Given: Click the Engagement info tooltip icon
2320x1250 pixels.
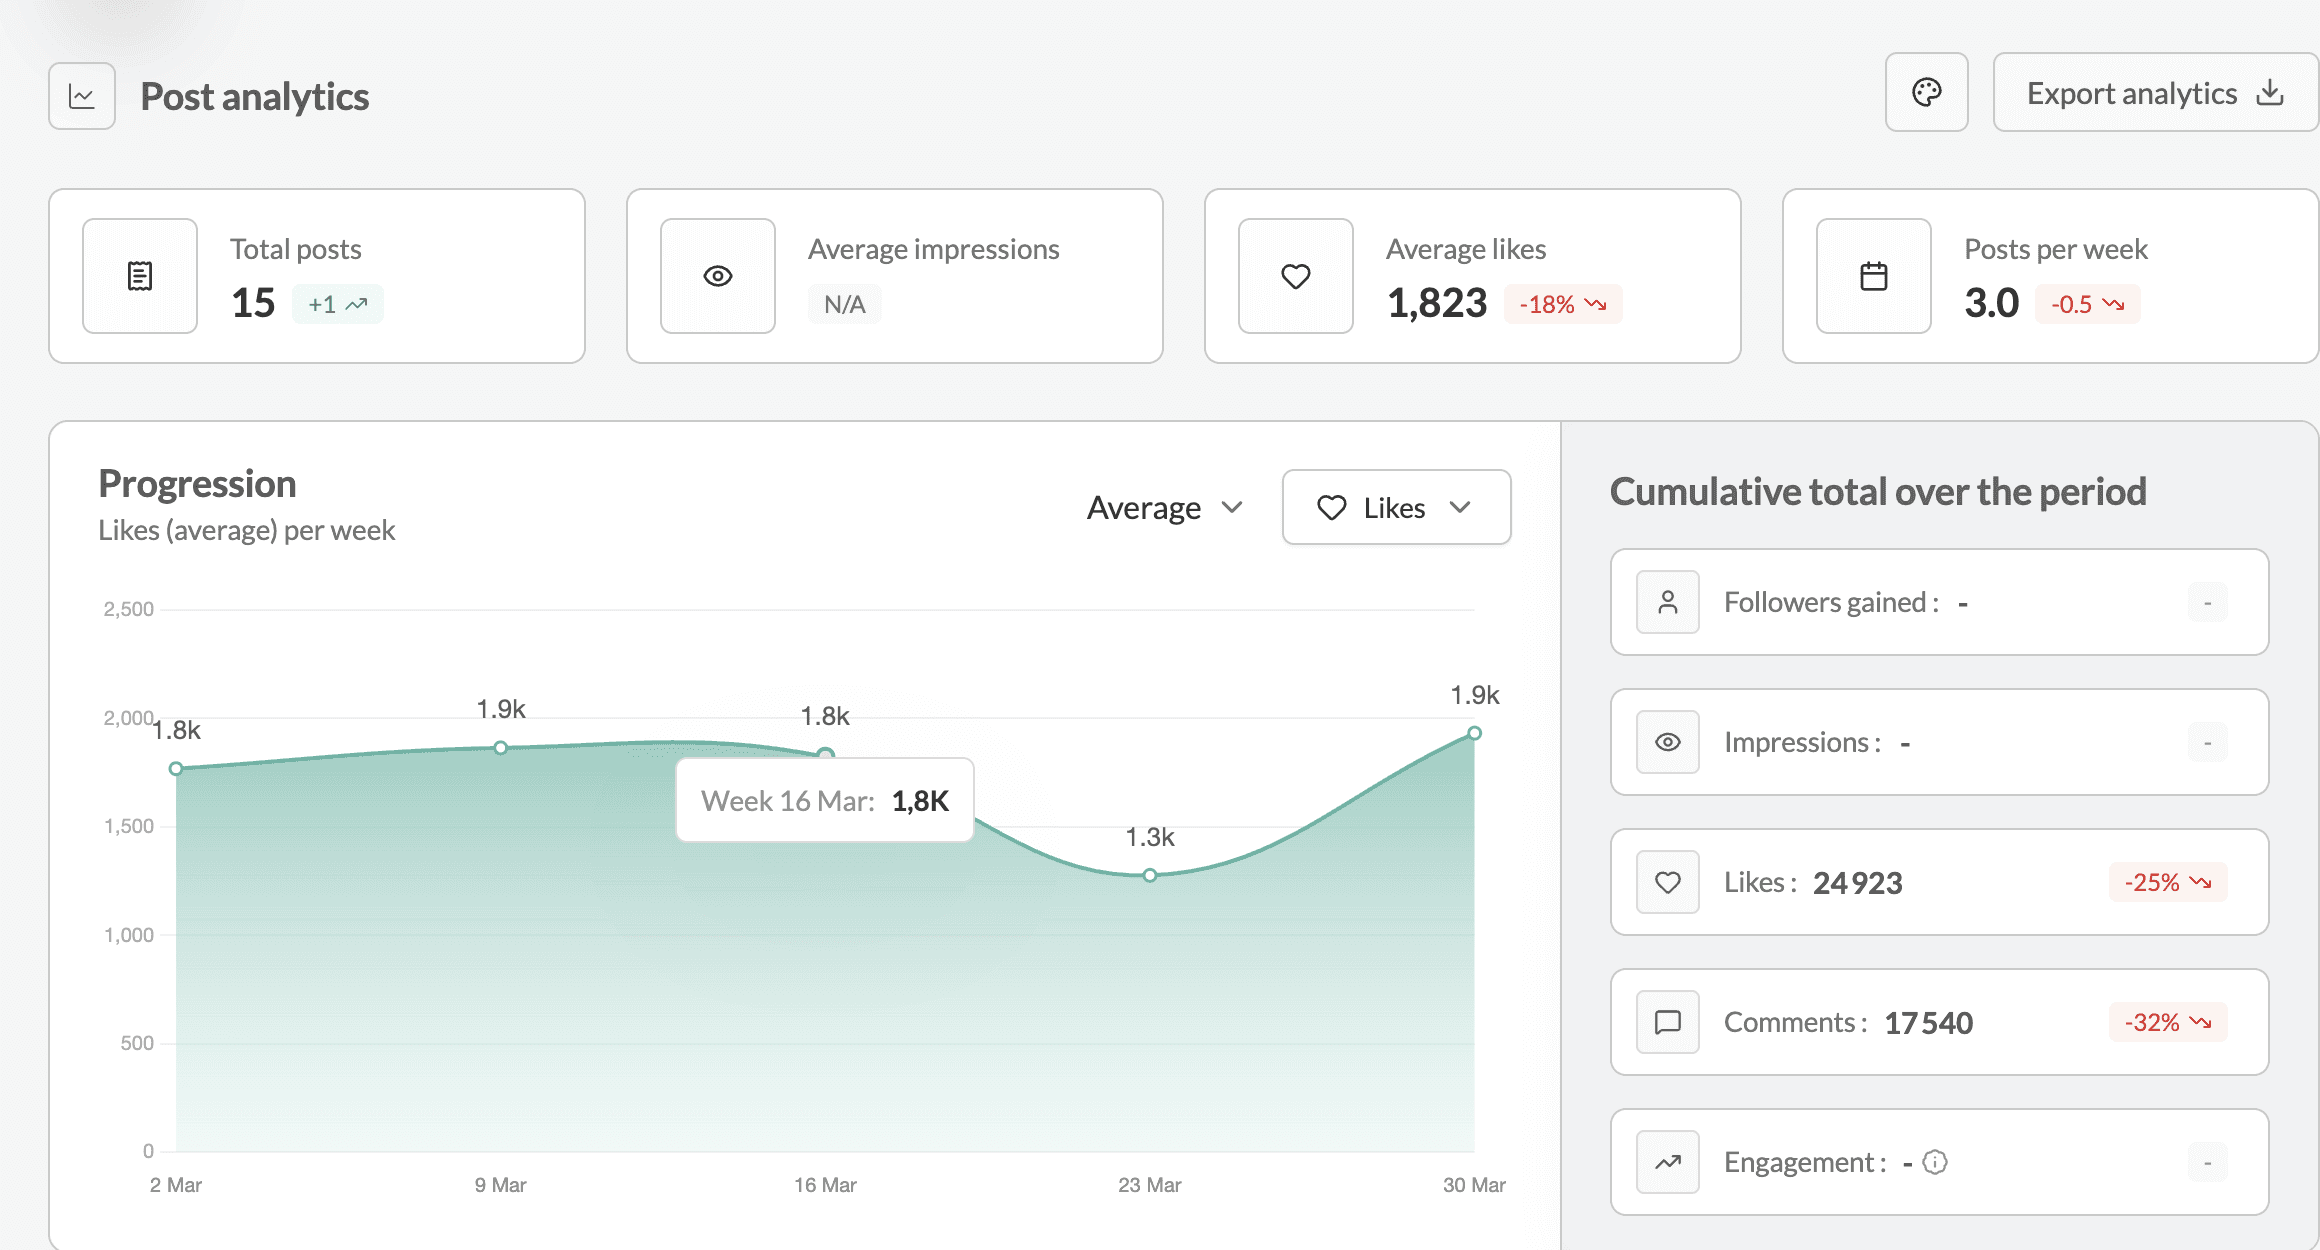Looking at the screenshot, I should [1936, 1162].
